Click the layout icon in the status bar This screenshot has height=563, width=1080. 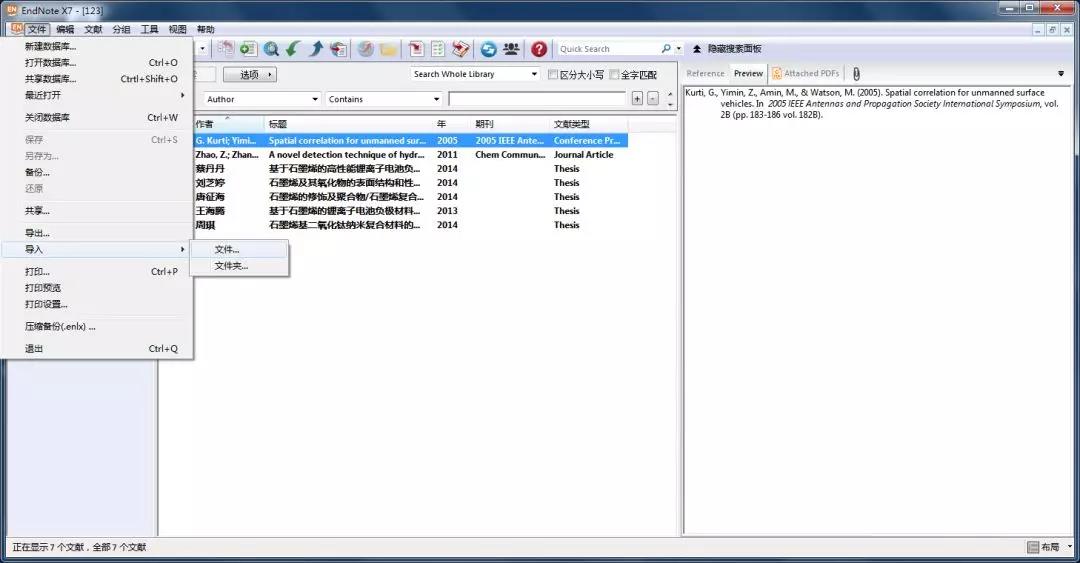1032,547
